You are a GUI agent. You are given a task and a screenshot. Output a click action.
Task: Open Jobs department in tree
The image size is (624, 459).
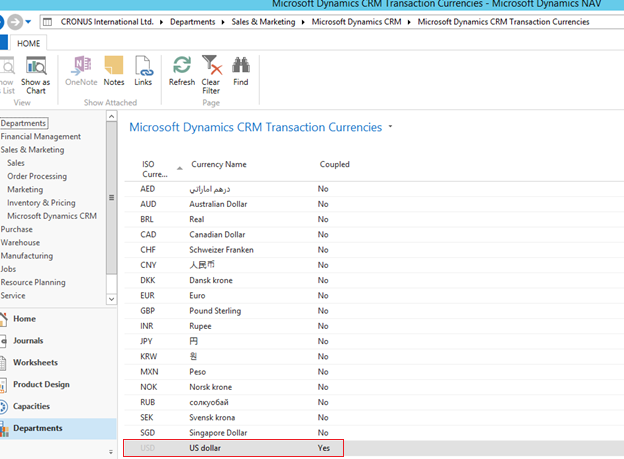click(x=8, y=269)
